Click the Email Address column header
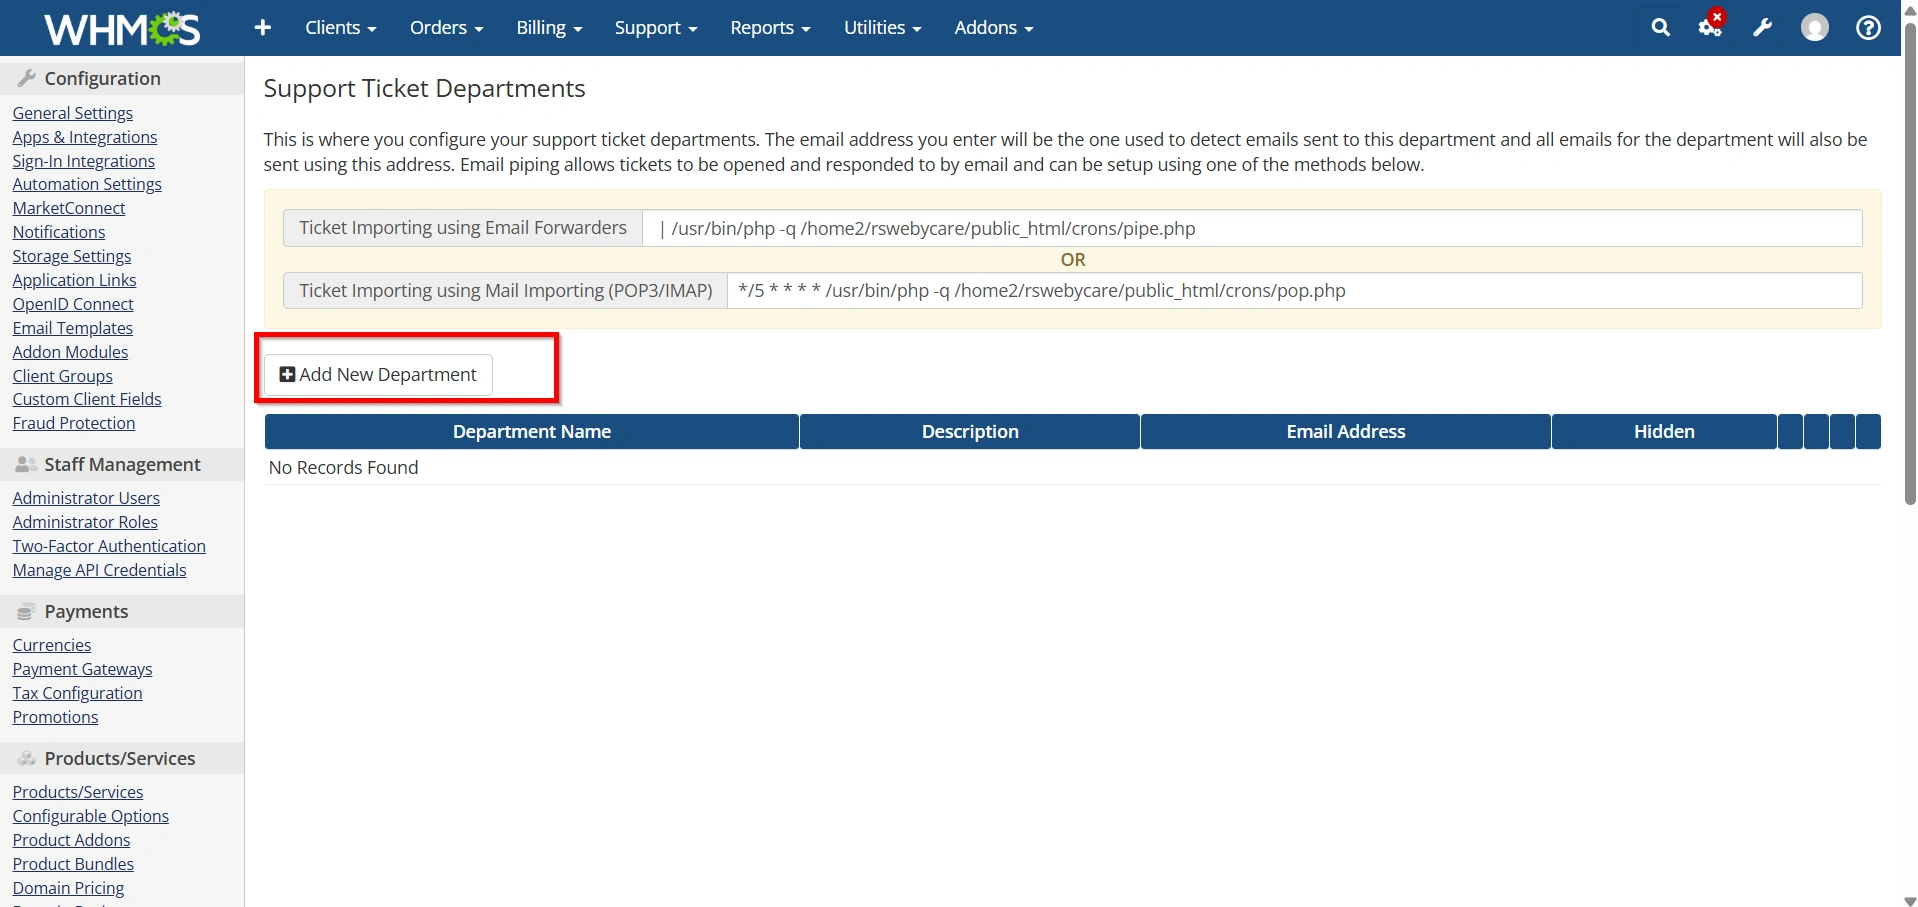 [x=1346, y=432]
